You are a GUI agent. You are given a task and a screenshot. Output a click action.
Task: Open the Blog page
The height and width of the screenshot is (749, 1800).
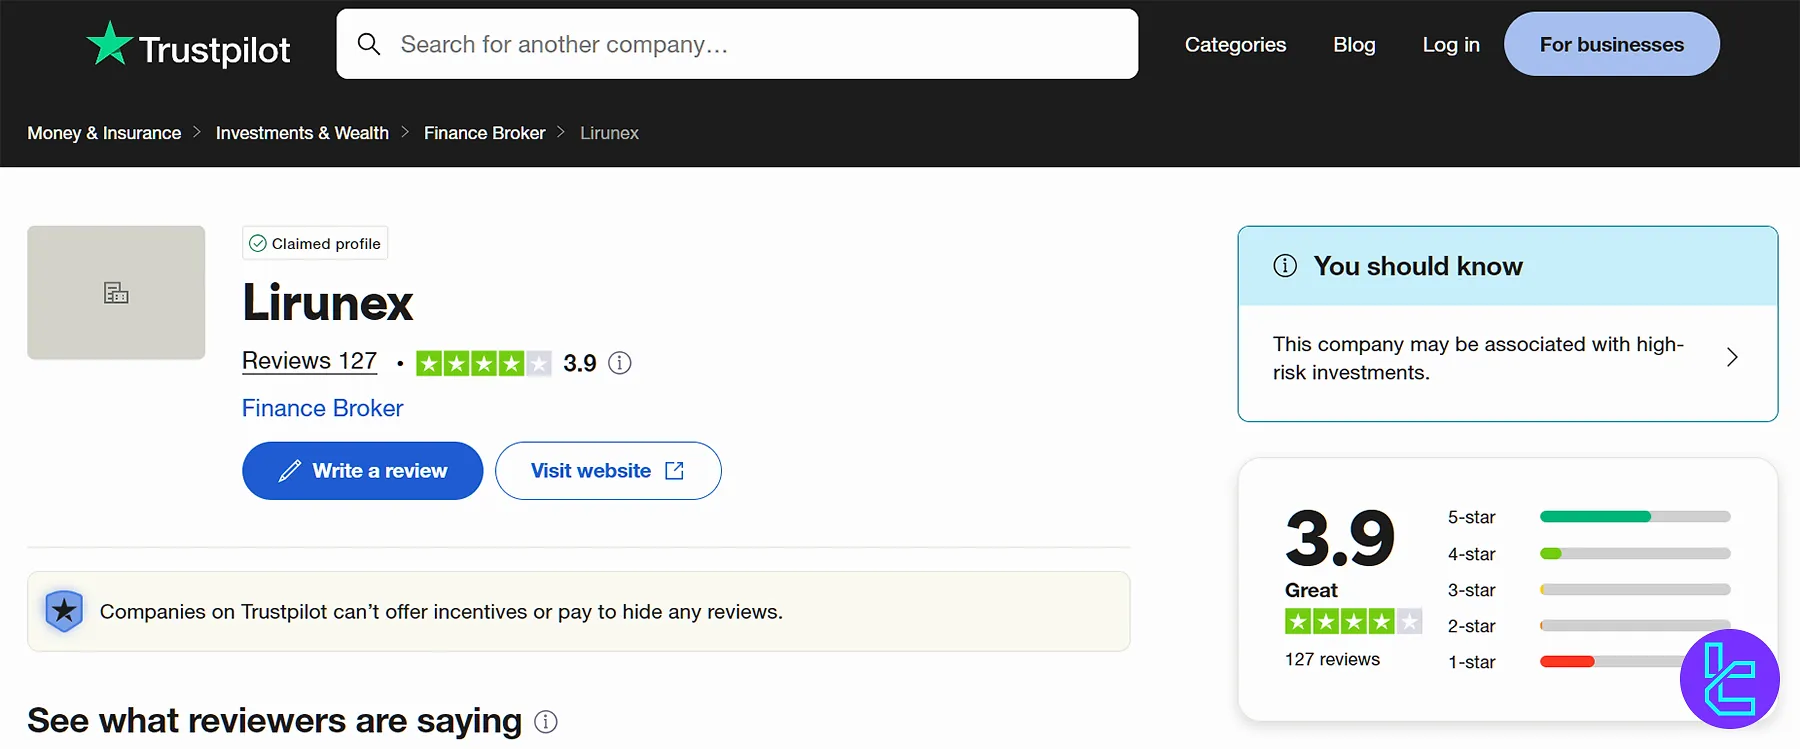[1354, 44]
